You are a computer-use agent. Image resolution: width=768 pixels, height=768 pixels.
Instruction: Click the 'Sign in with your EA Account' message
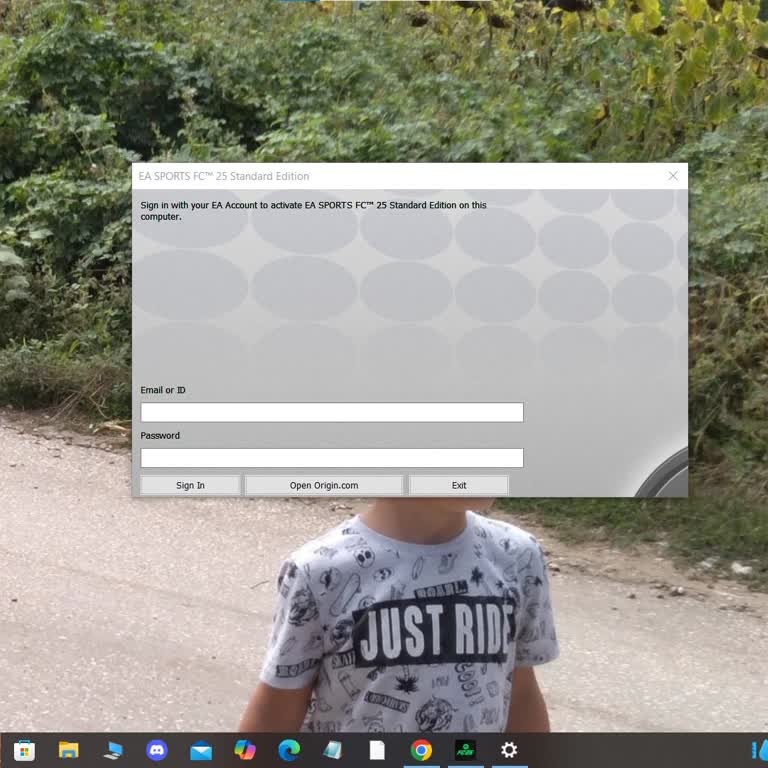pyautogui.click(x=313, y=211)
